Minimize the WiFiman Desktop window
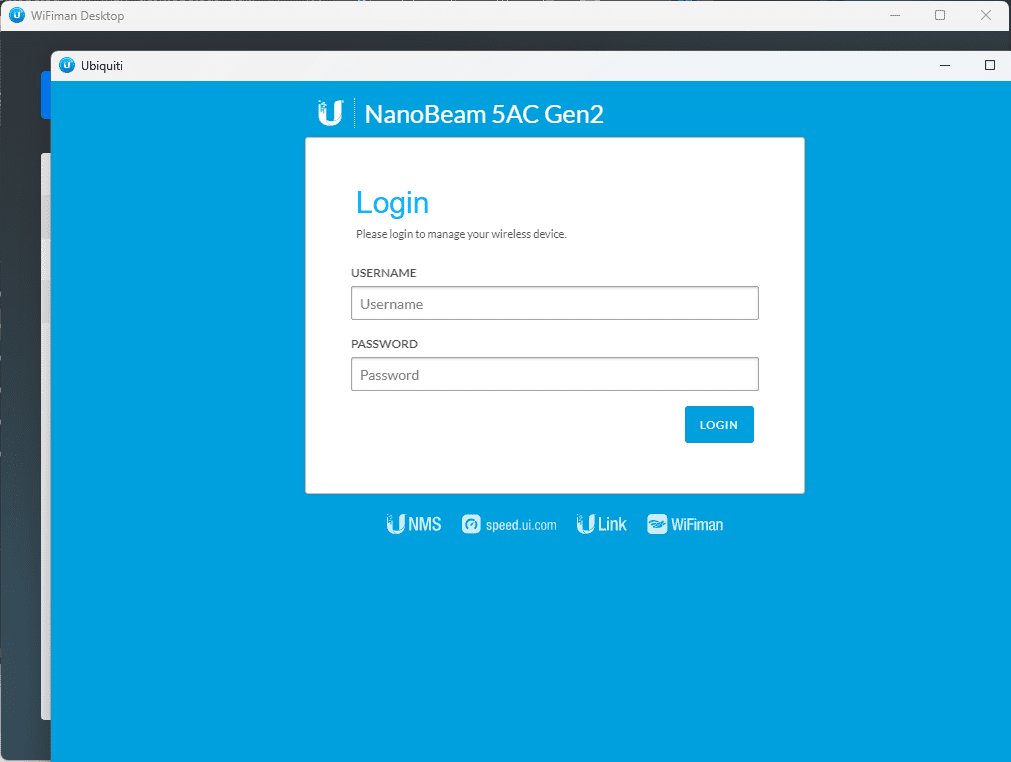Screen dimensions: 1011x762 pyautogui.click(x=895, y=15)
